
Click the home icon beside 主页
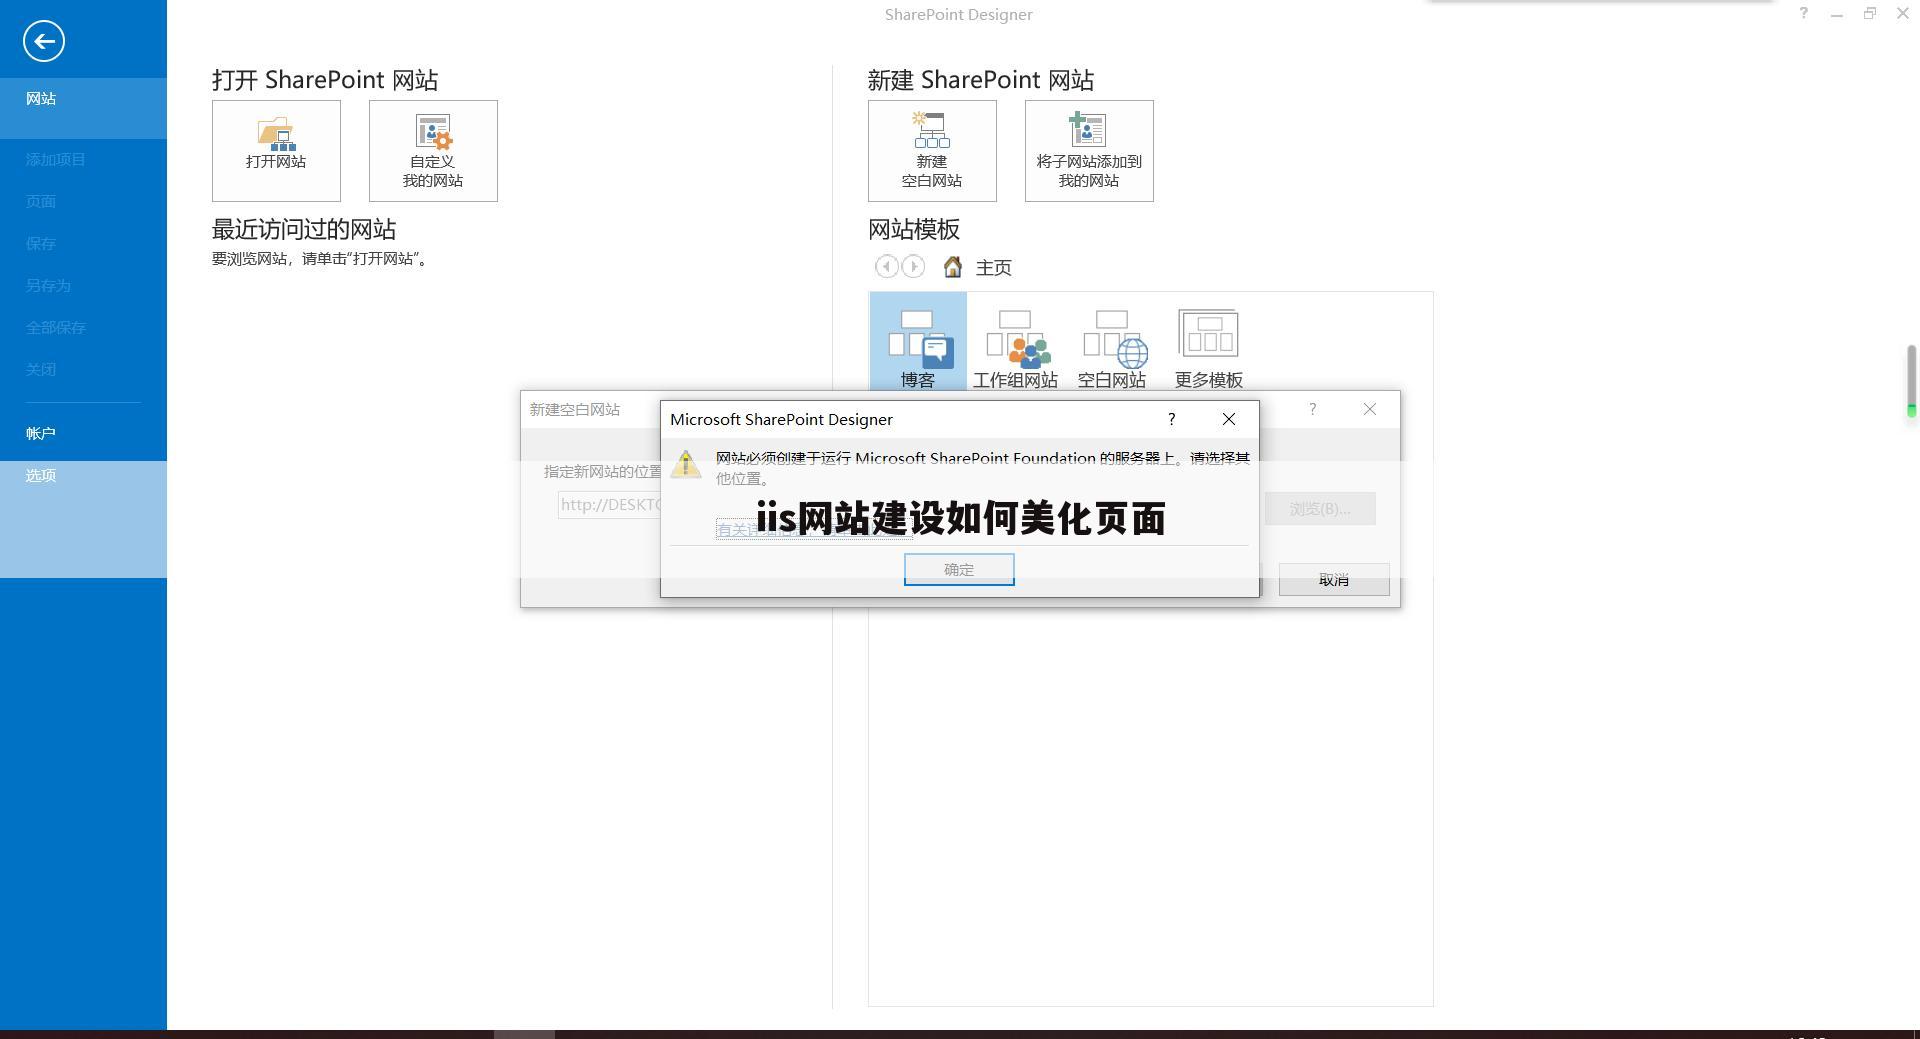coord(951,267)
